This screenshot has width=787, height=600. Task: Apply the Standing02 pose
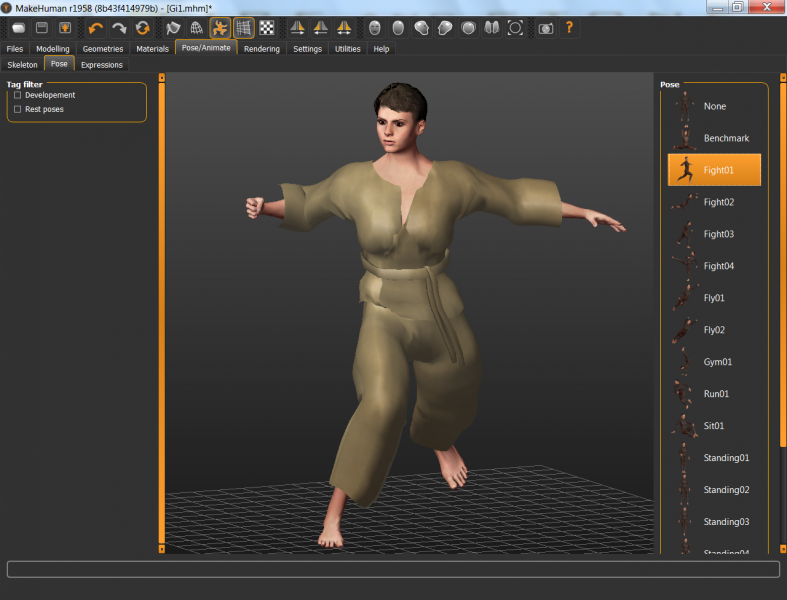(714, 490)
